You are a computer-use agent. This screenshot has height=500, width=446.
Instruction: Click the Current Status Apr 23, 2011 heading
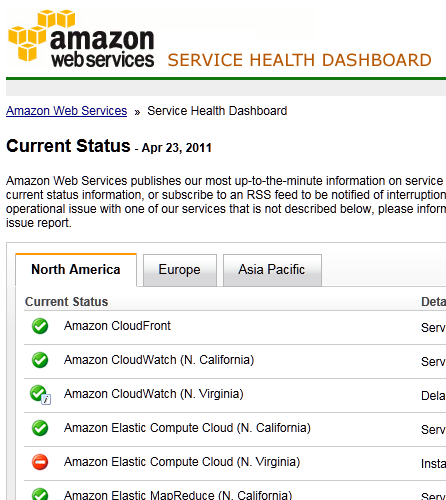109,146
